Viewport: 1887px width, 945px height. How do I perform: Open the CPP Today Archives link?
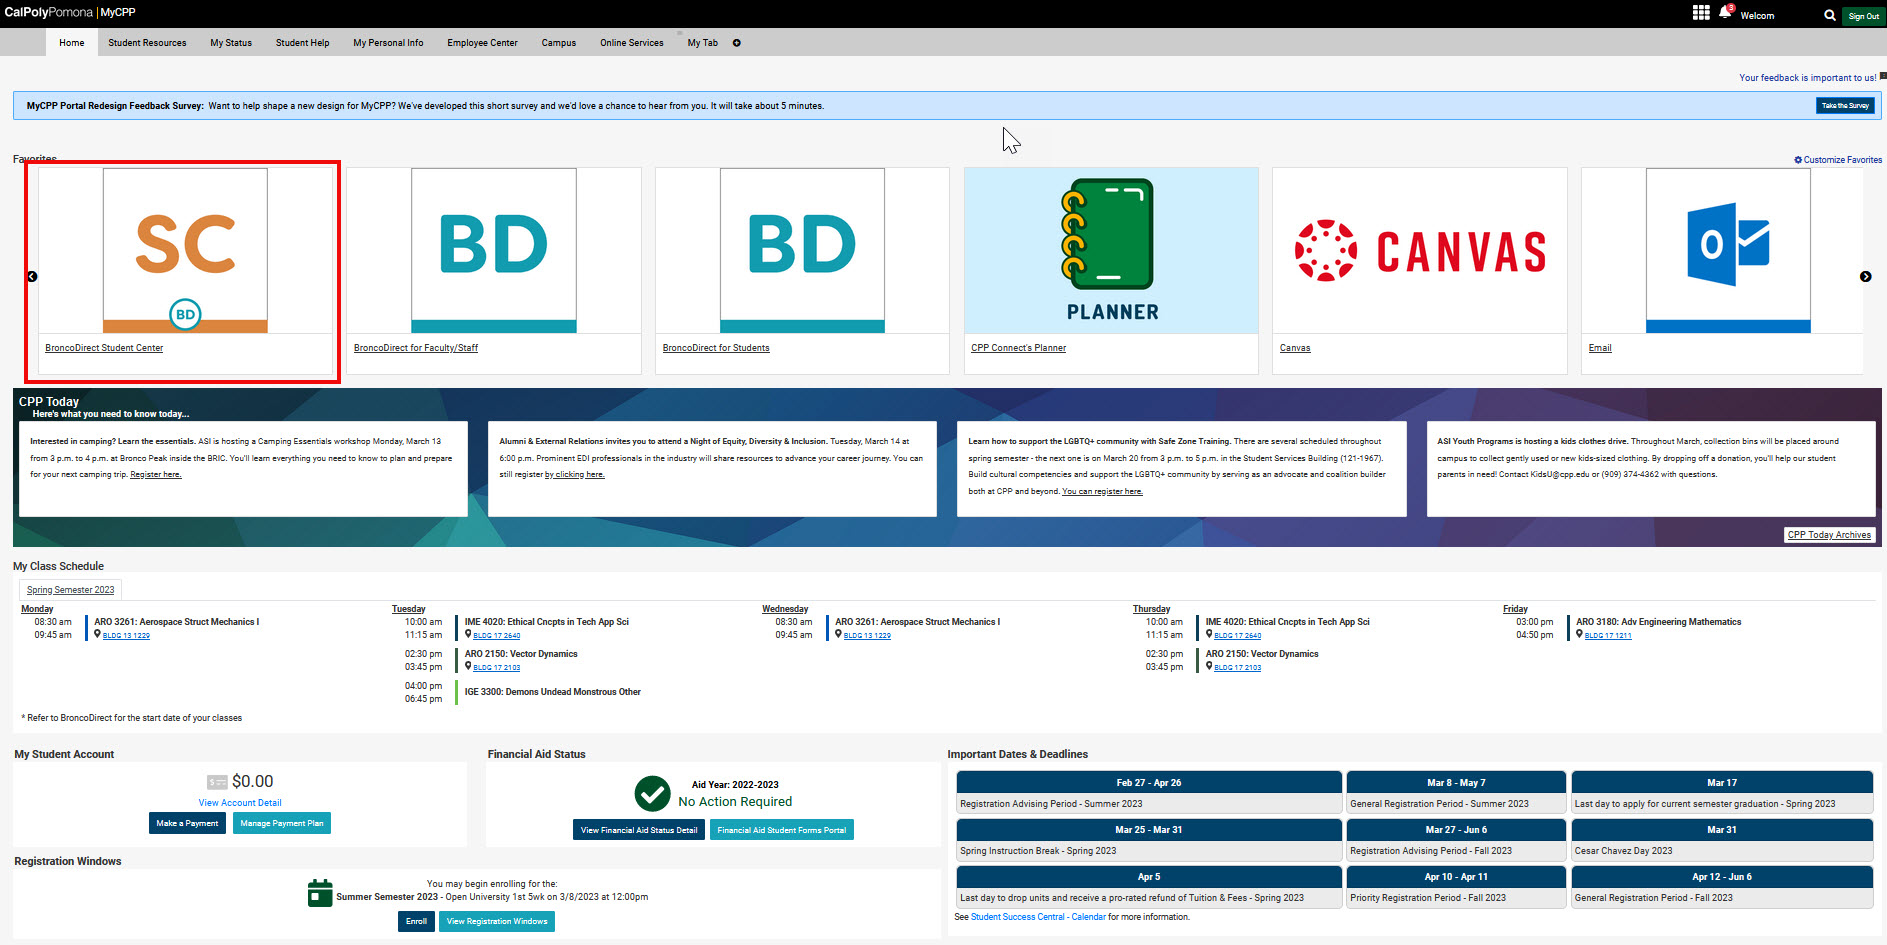1829,535
